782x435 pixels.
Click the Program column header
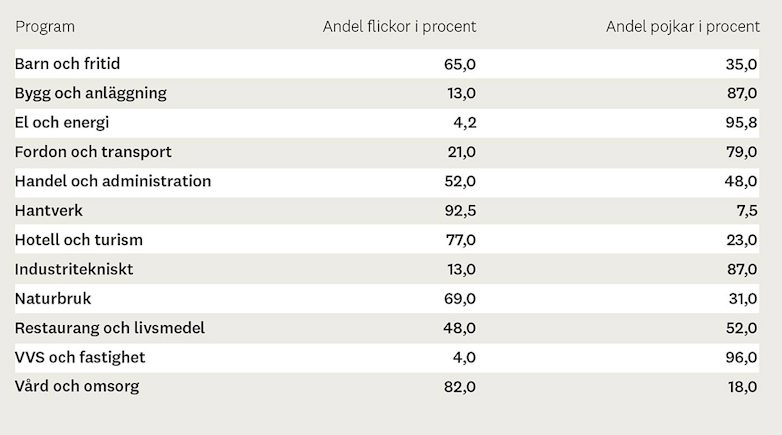(x=45, y=26)
